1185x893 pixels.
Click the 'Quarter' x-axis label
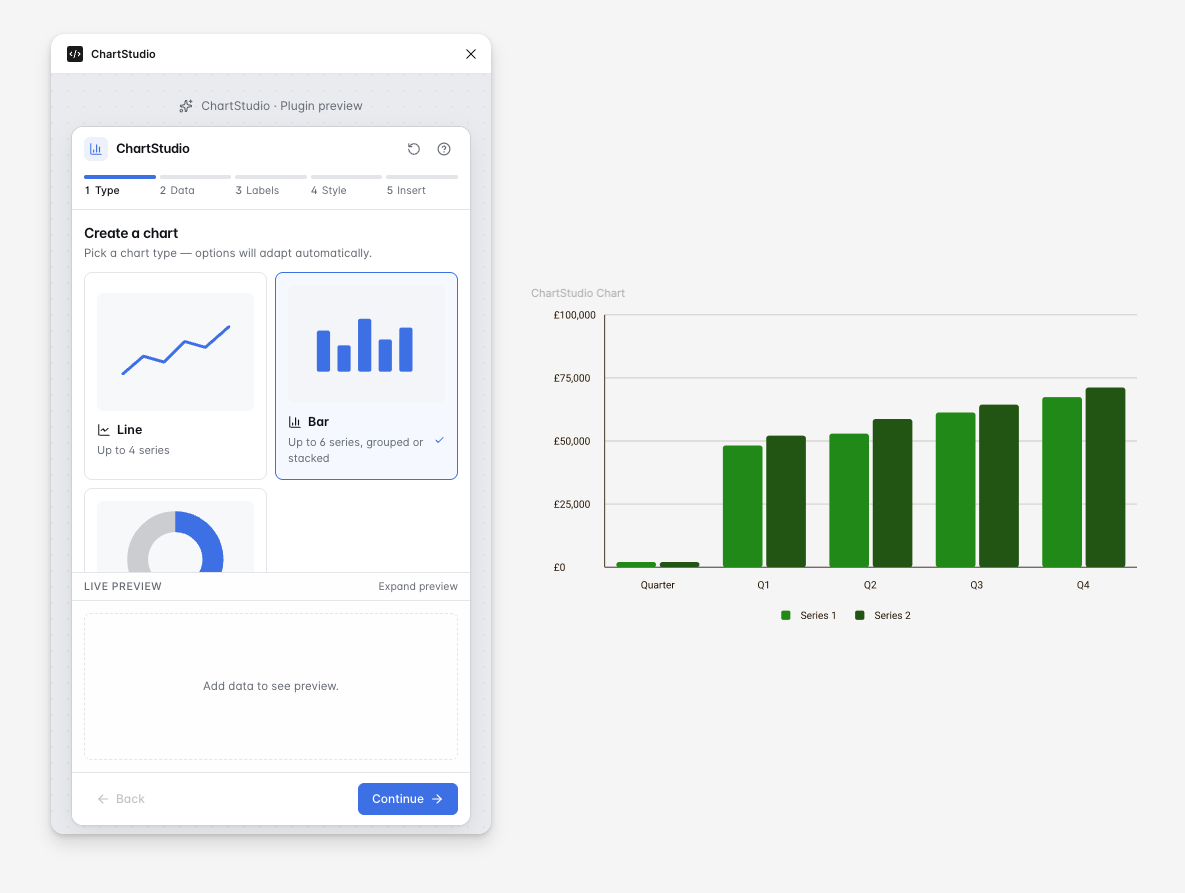click(657, 585)
